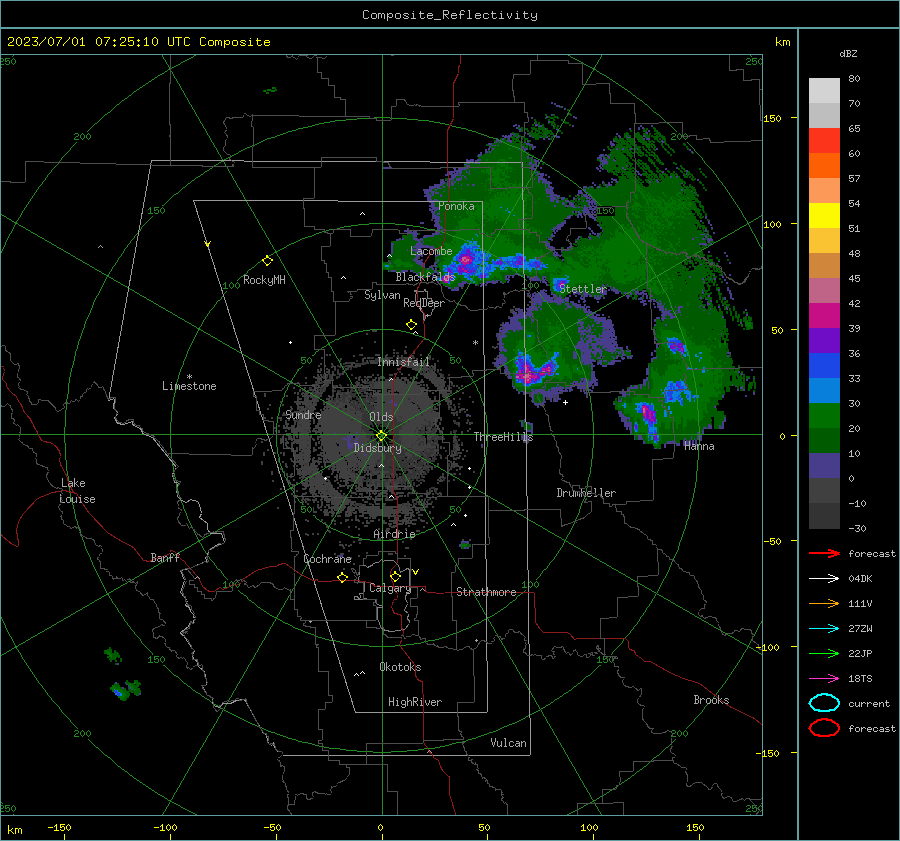Click the Limestone location label
900x841 pixels.
[189, 386]
